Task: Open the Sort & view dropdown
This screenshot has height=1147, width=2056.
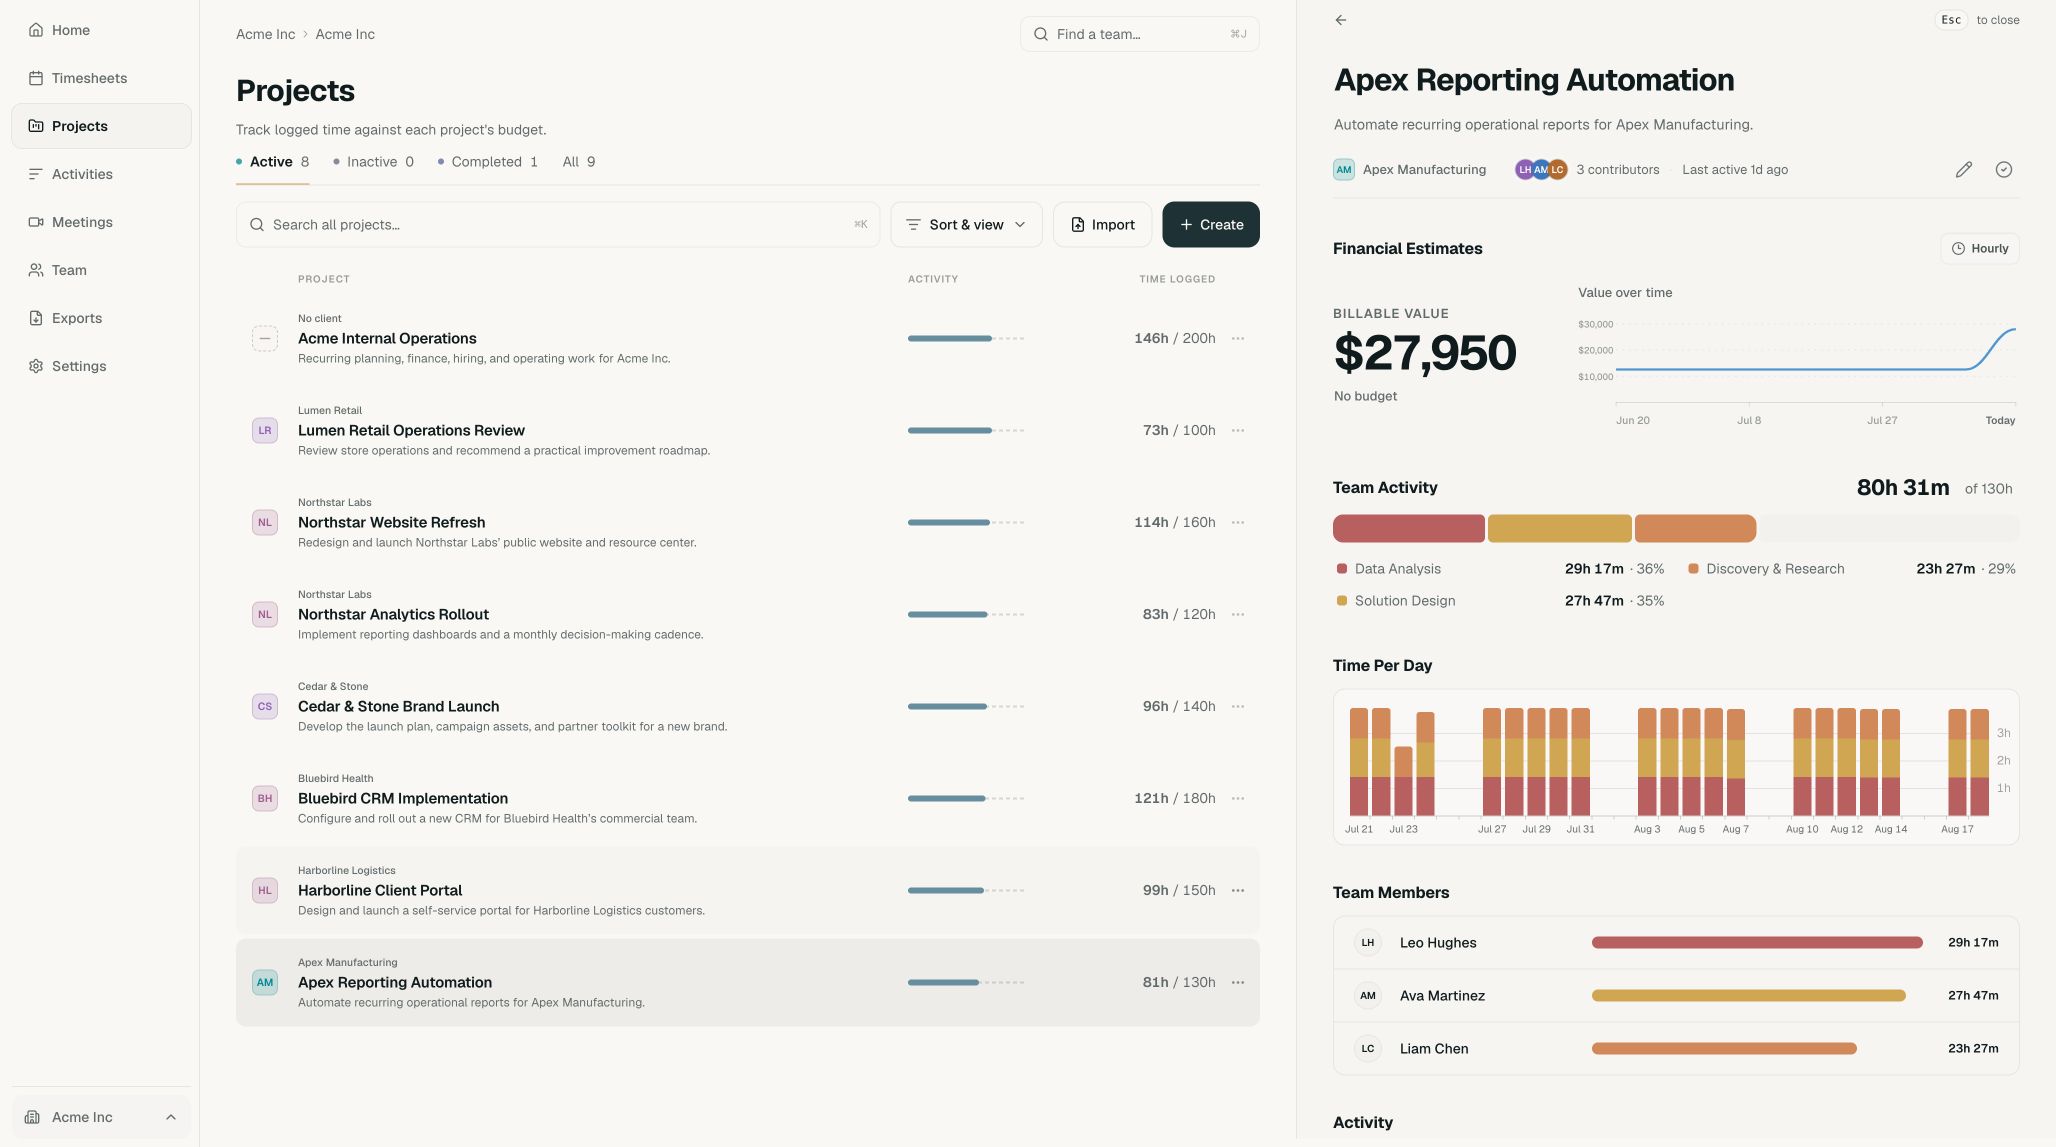Action: tap(966, 225)
